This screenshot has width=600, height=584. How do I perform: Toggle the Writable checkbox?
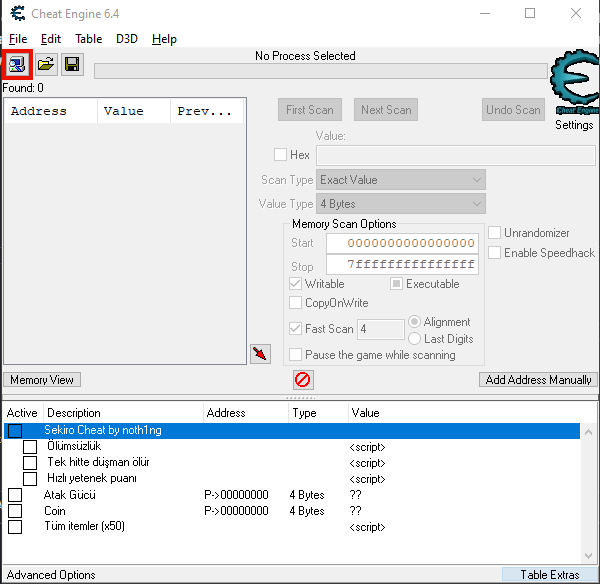click(x=295, y=284)
